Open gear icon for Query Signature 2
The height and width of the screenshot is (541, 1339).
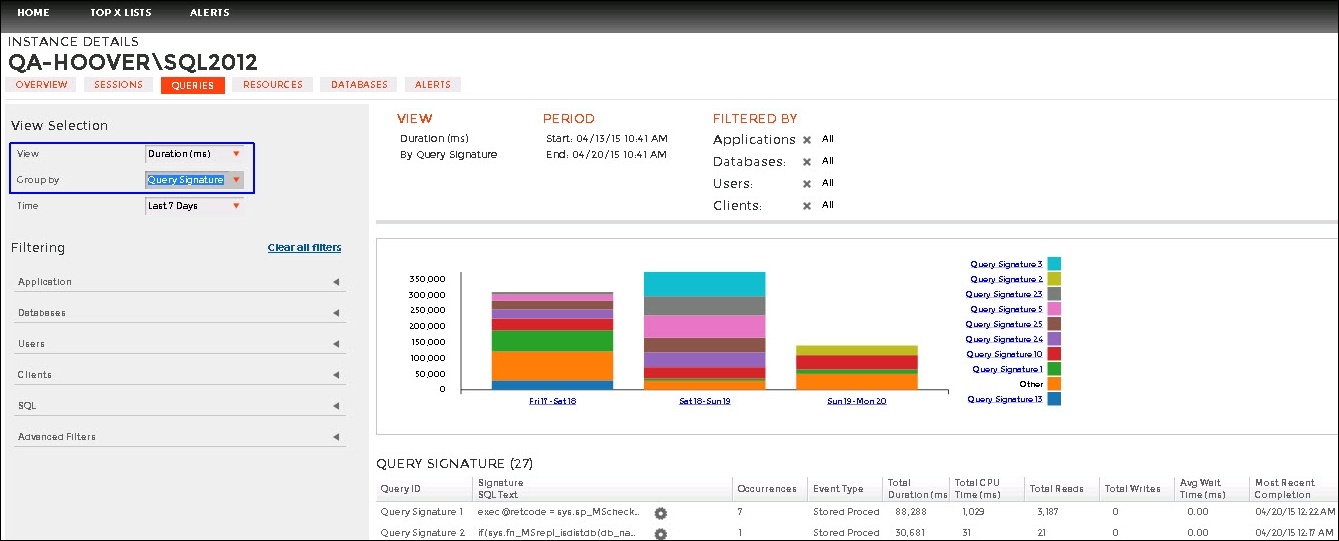click(x=660, y=534)
